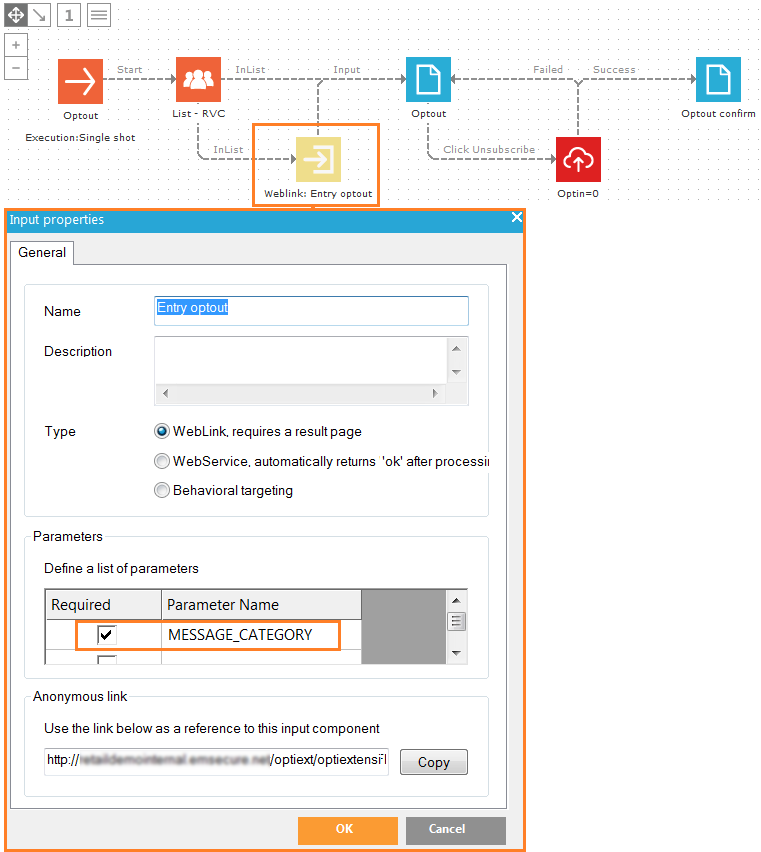Viewport: 761px width, 852px height.
Task: Open the list view toolbar icon
Action: (99, 15)
